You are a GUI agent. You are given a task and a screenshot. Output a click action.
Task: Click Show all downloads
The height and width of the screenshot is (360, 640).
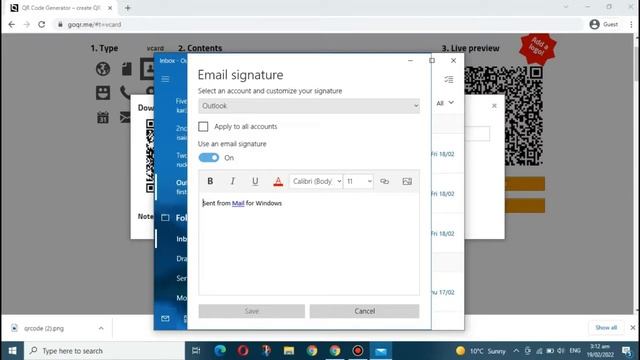coord(606,328)
